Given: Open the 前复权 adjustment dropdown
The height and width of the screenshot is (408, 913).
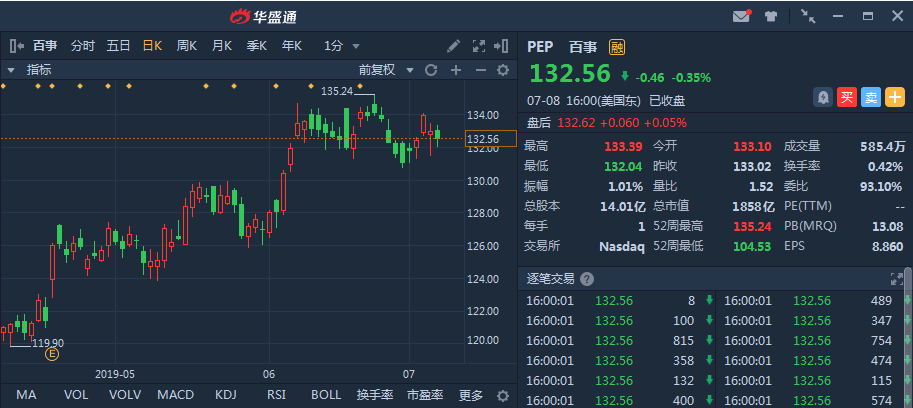Looking at the screenshot, I should (x=386, y=70).
